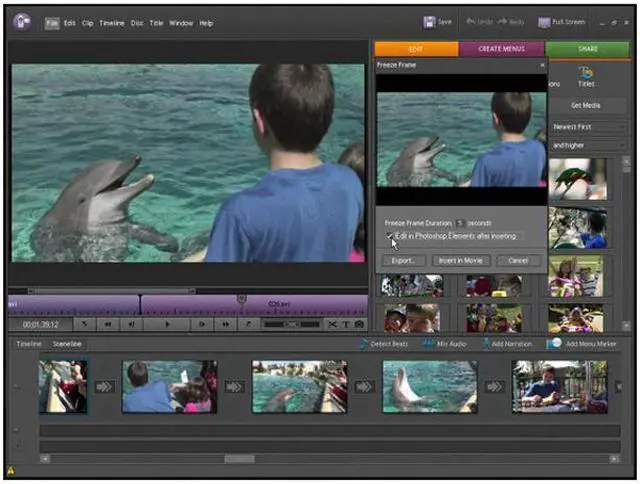Click the go to next edit point button
The height and width of the screenshot is (484, 640).
(x=248, y=324)
